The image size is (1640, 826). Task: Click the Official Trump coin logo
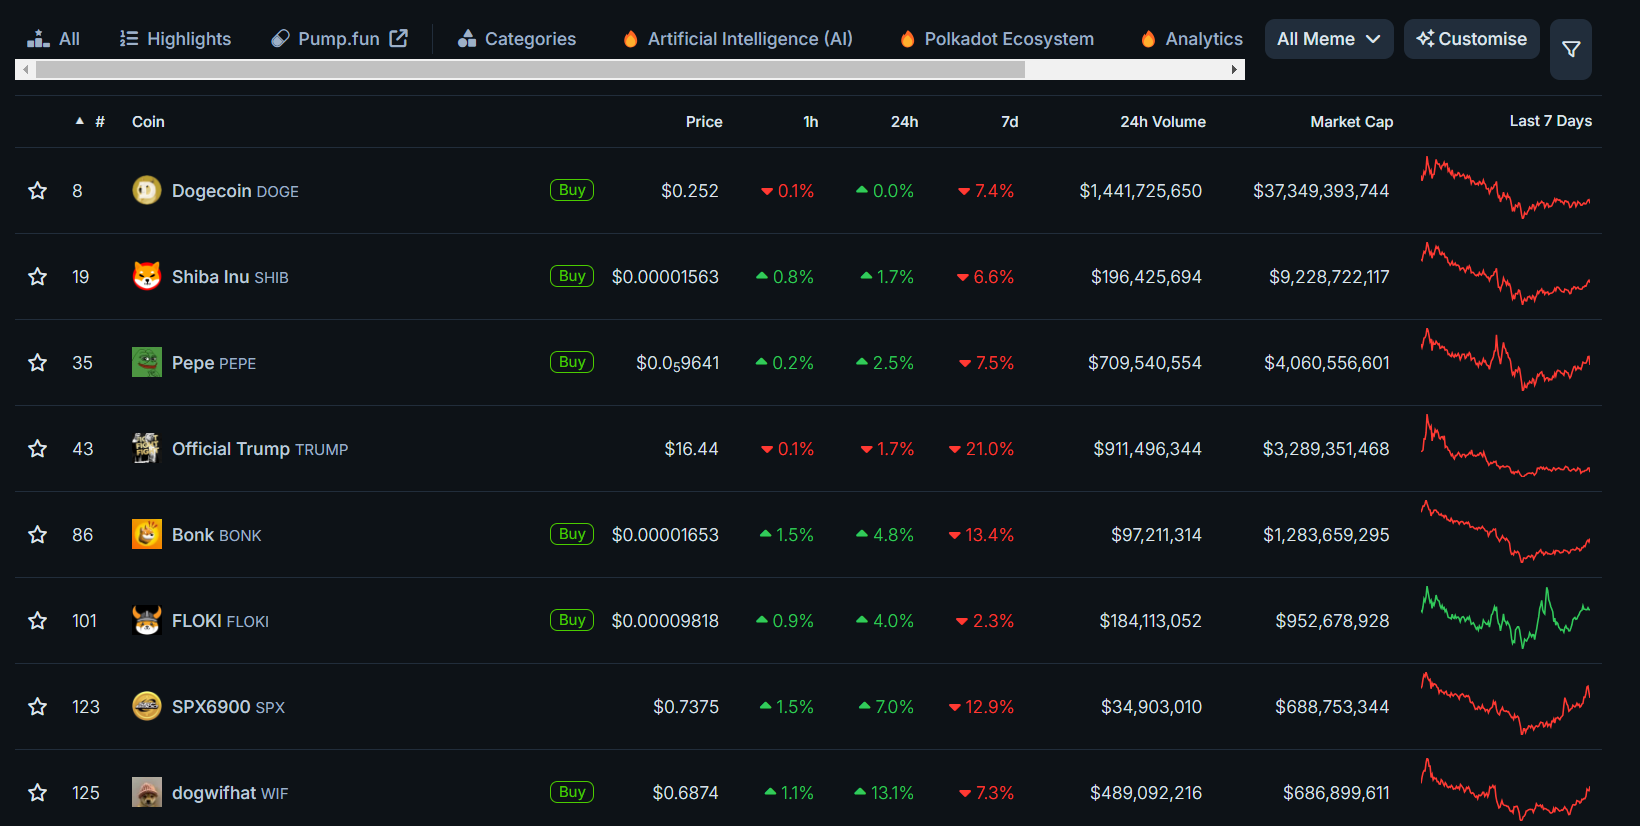(147, 448)
